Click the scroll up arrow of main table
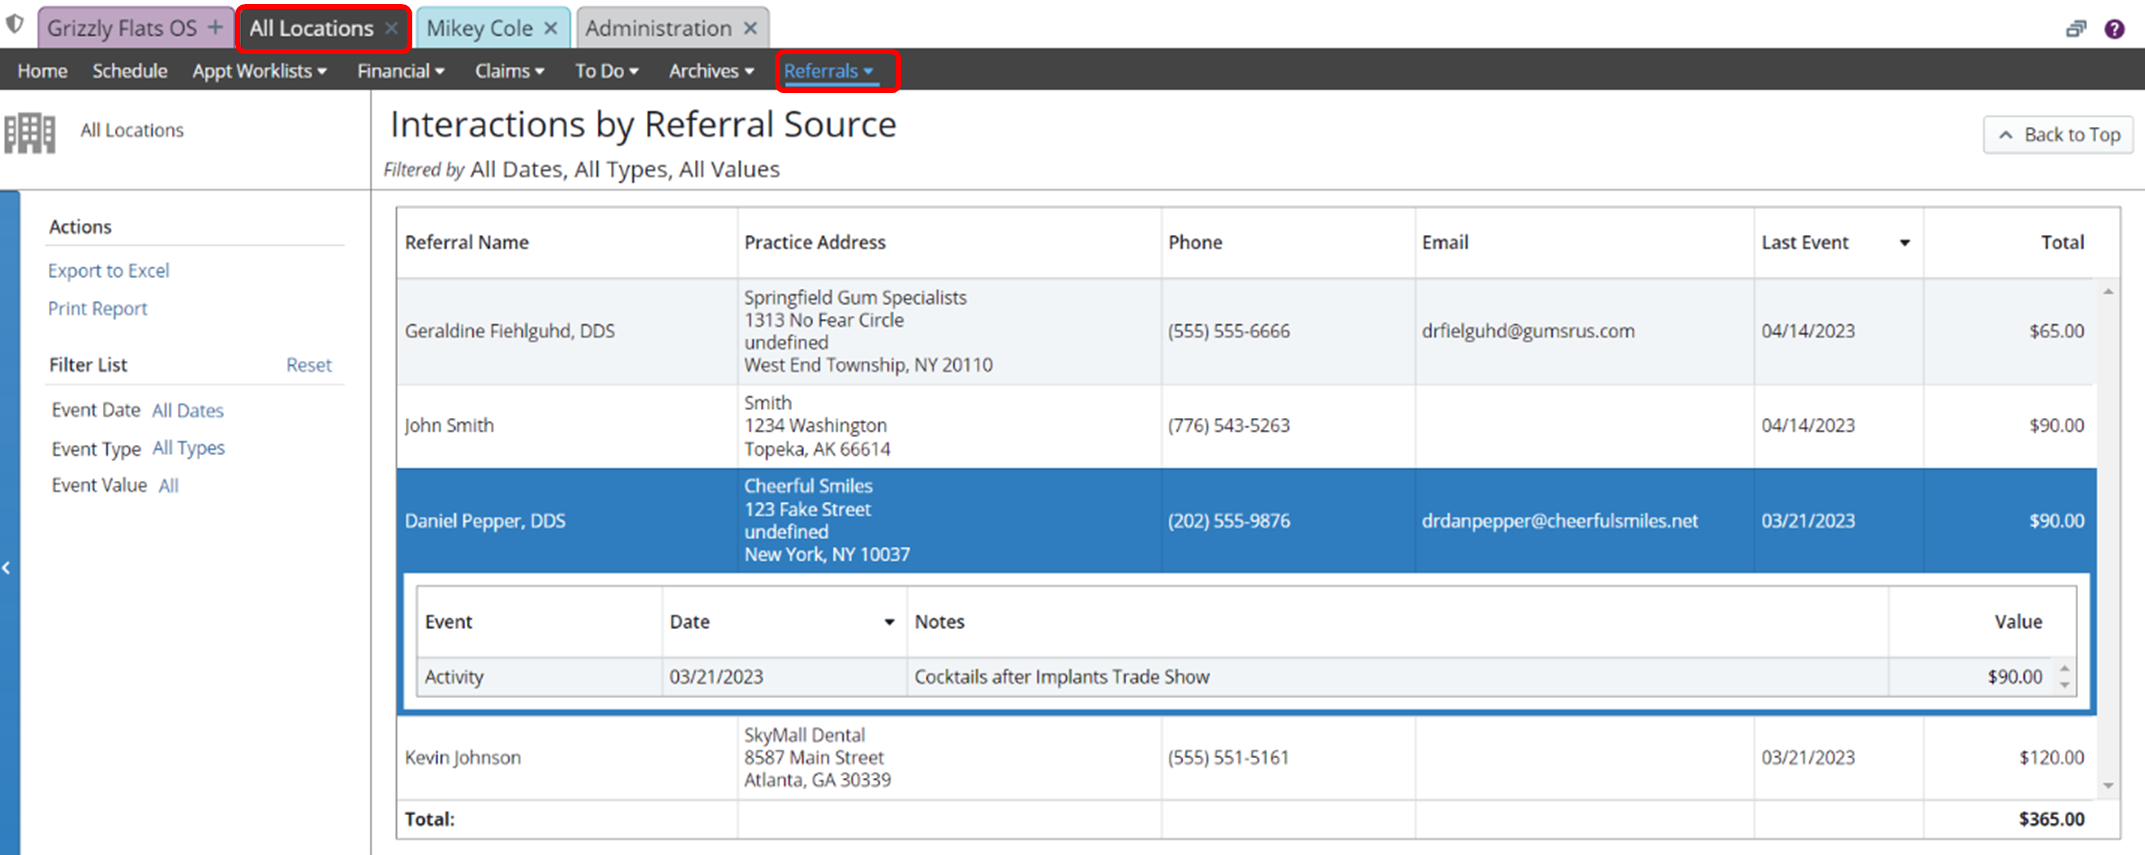 click(x=2108, y=292)
